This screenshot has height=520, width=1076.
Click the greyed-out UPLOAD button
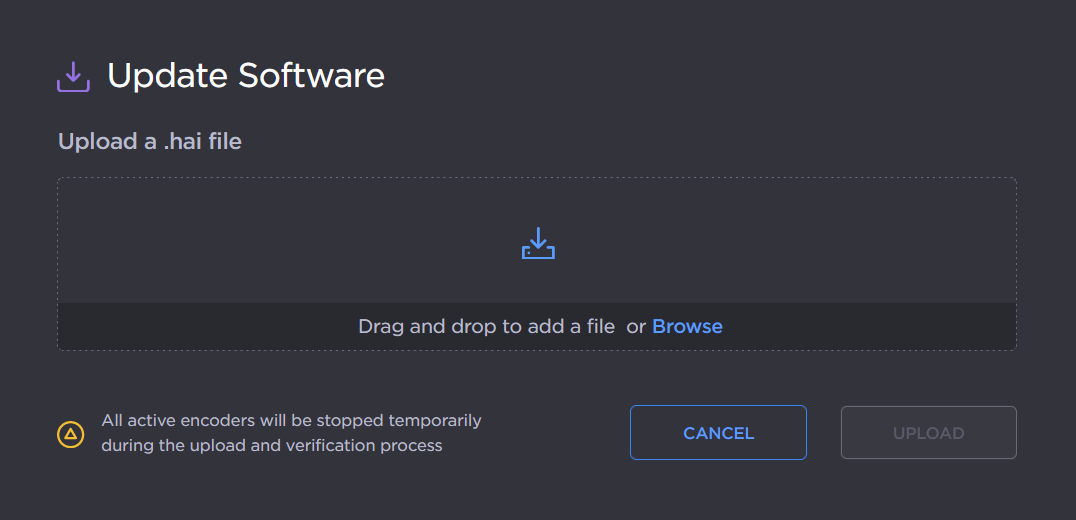point(928,433)
